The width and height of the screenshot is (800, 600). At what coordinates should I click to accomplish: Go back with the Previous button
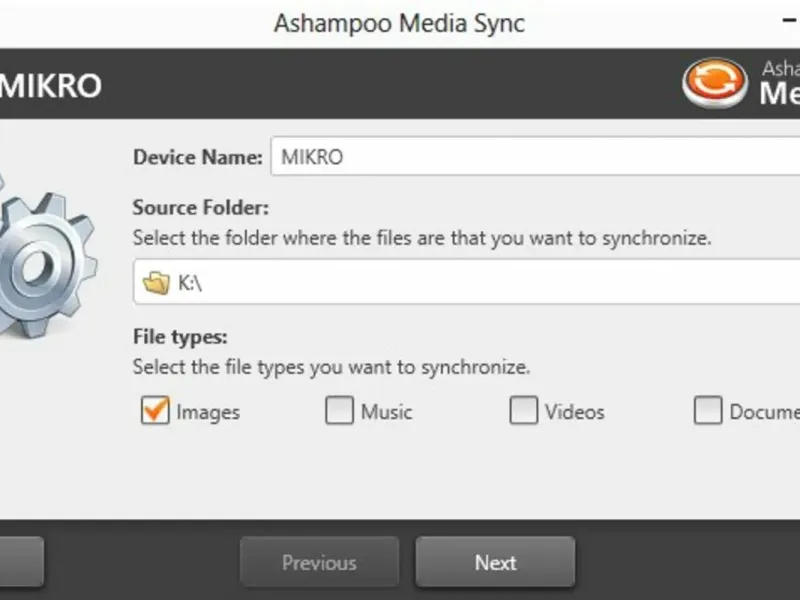[x=319, y=563]
